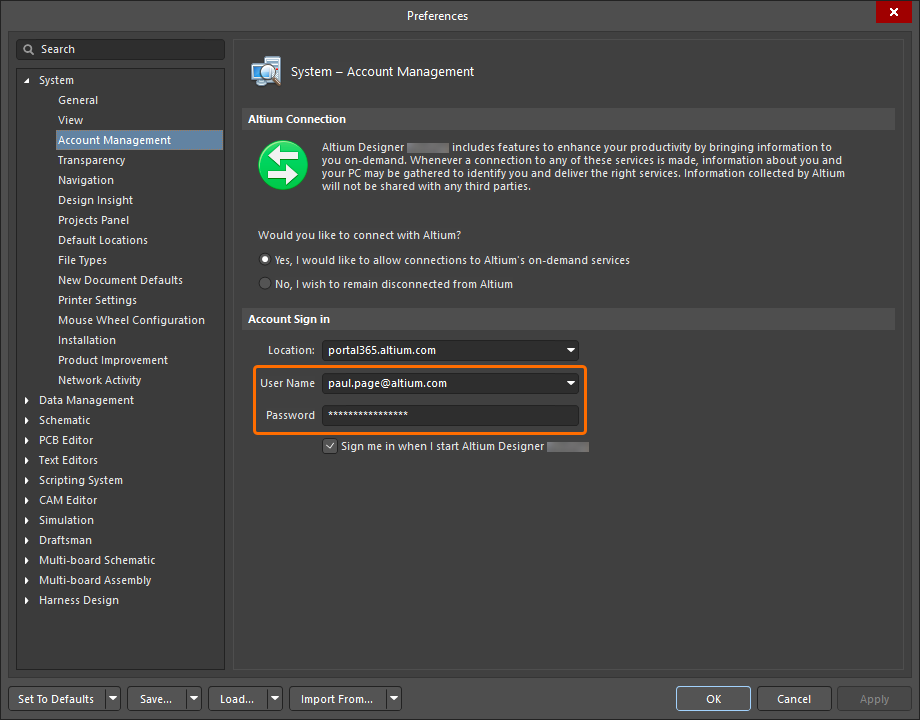Viewport: 920px width, 720px height.
Task: Open the Save dropdown arrow
Action: 194,699
